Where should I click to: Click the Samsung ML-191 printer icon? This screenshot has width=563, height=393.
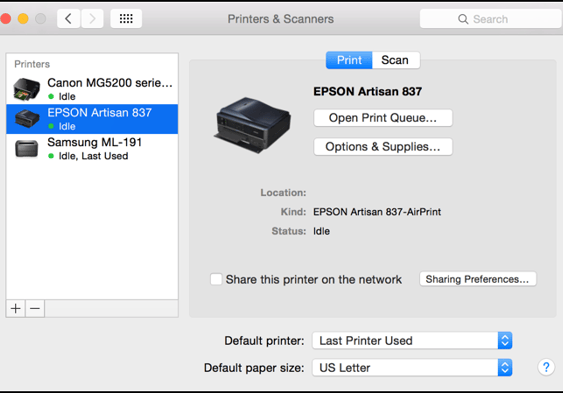pos(27,149)
